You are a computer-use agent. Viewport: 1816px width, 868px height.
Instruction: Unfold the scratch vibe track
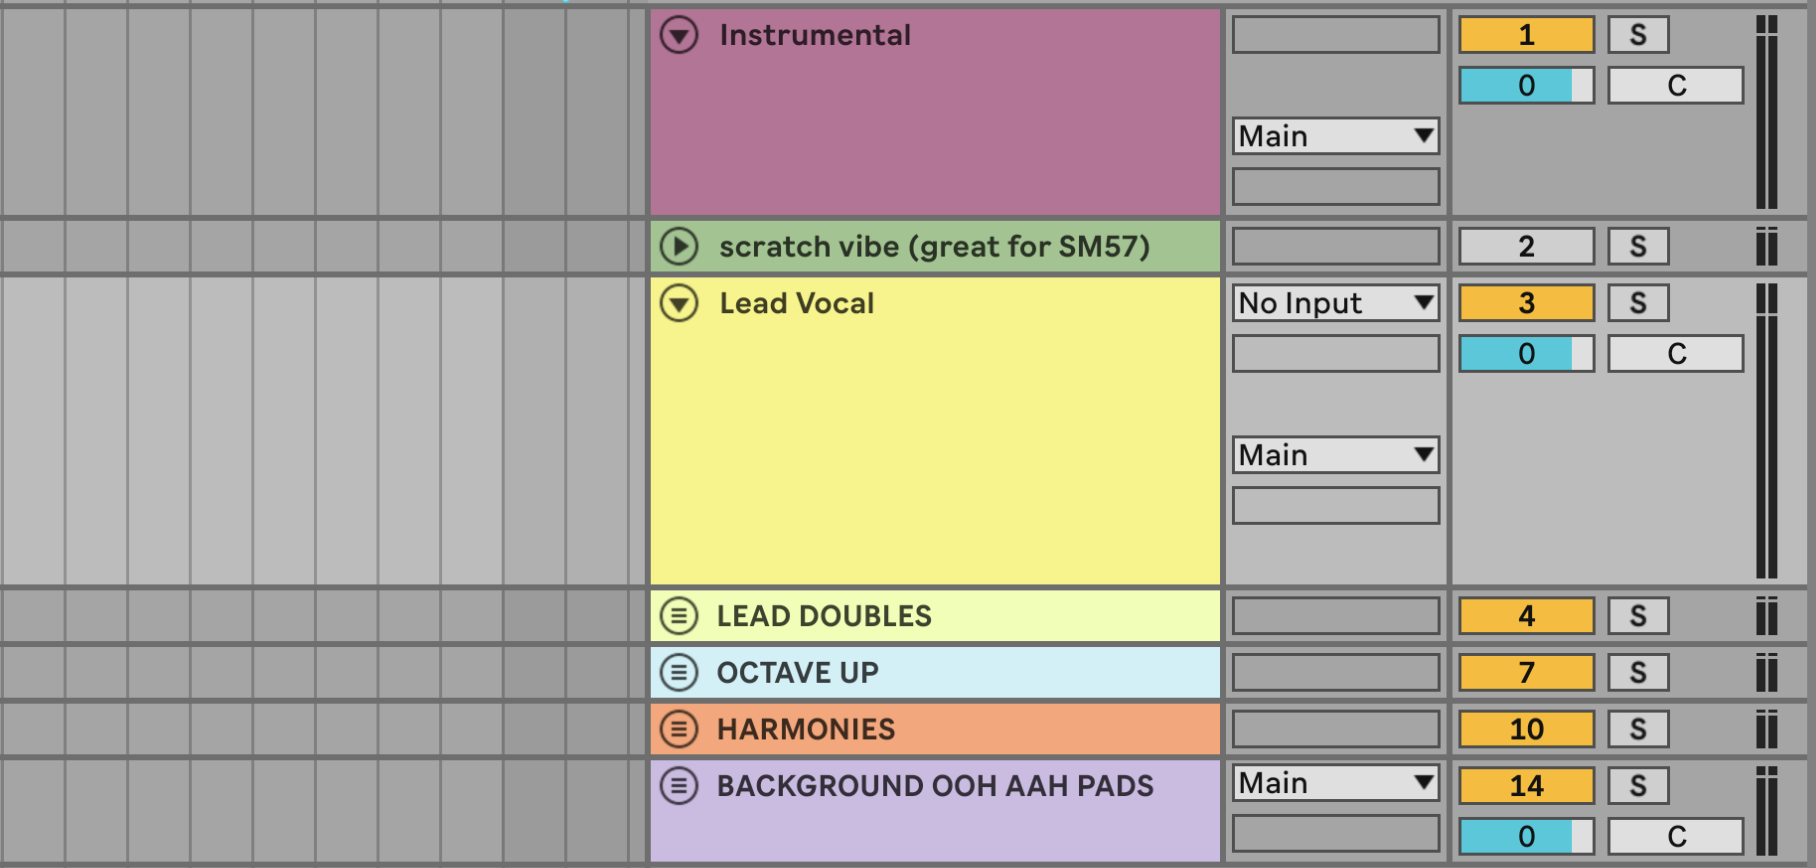(x=679, y=246)
